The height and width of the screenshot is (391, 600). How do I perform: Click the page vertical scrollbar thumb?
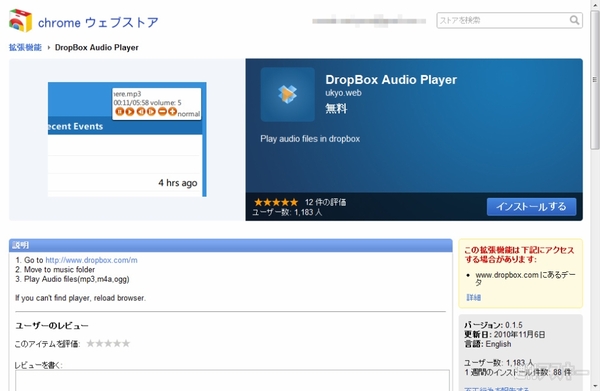coord(594,80)
